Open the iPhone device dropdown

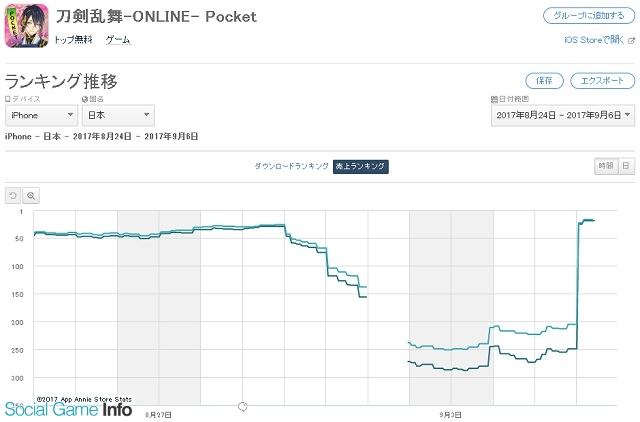41,115
